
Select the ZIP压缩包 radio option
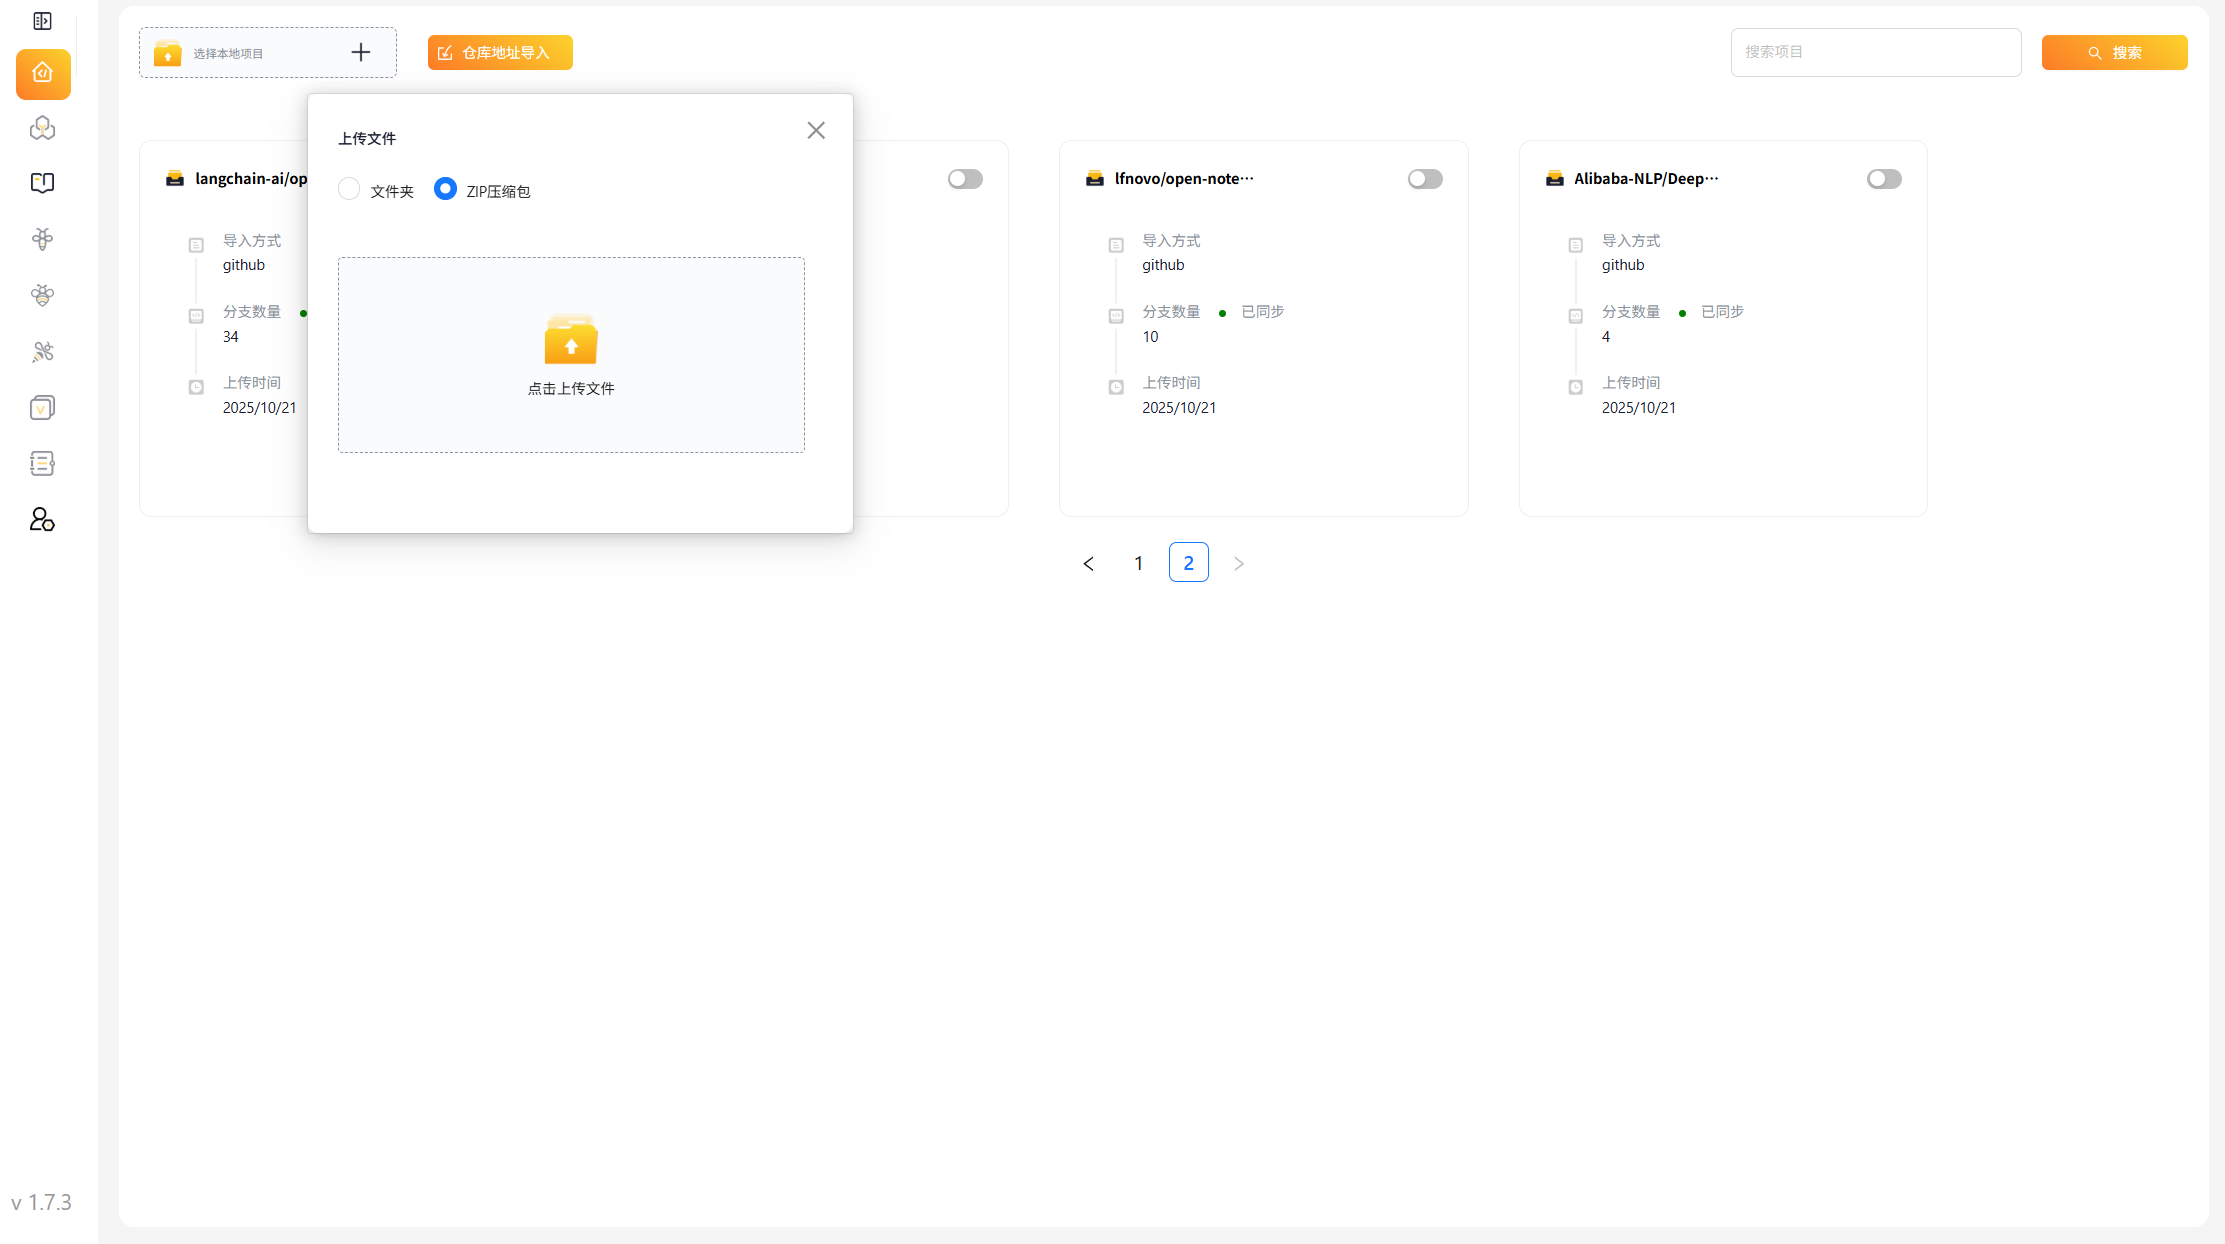(445, 190)
